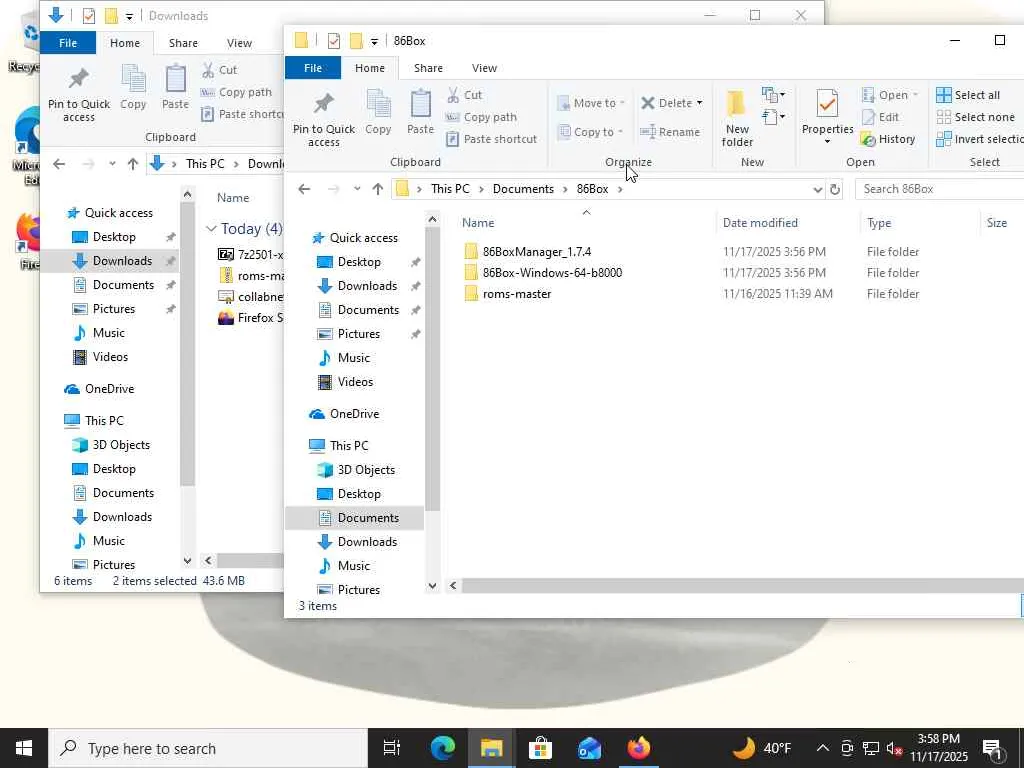Select Downloads under Quick access in Downloads window
This screenshot has width=1024, height=768.
click(x=121, y=261)
